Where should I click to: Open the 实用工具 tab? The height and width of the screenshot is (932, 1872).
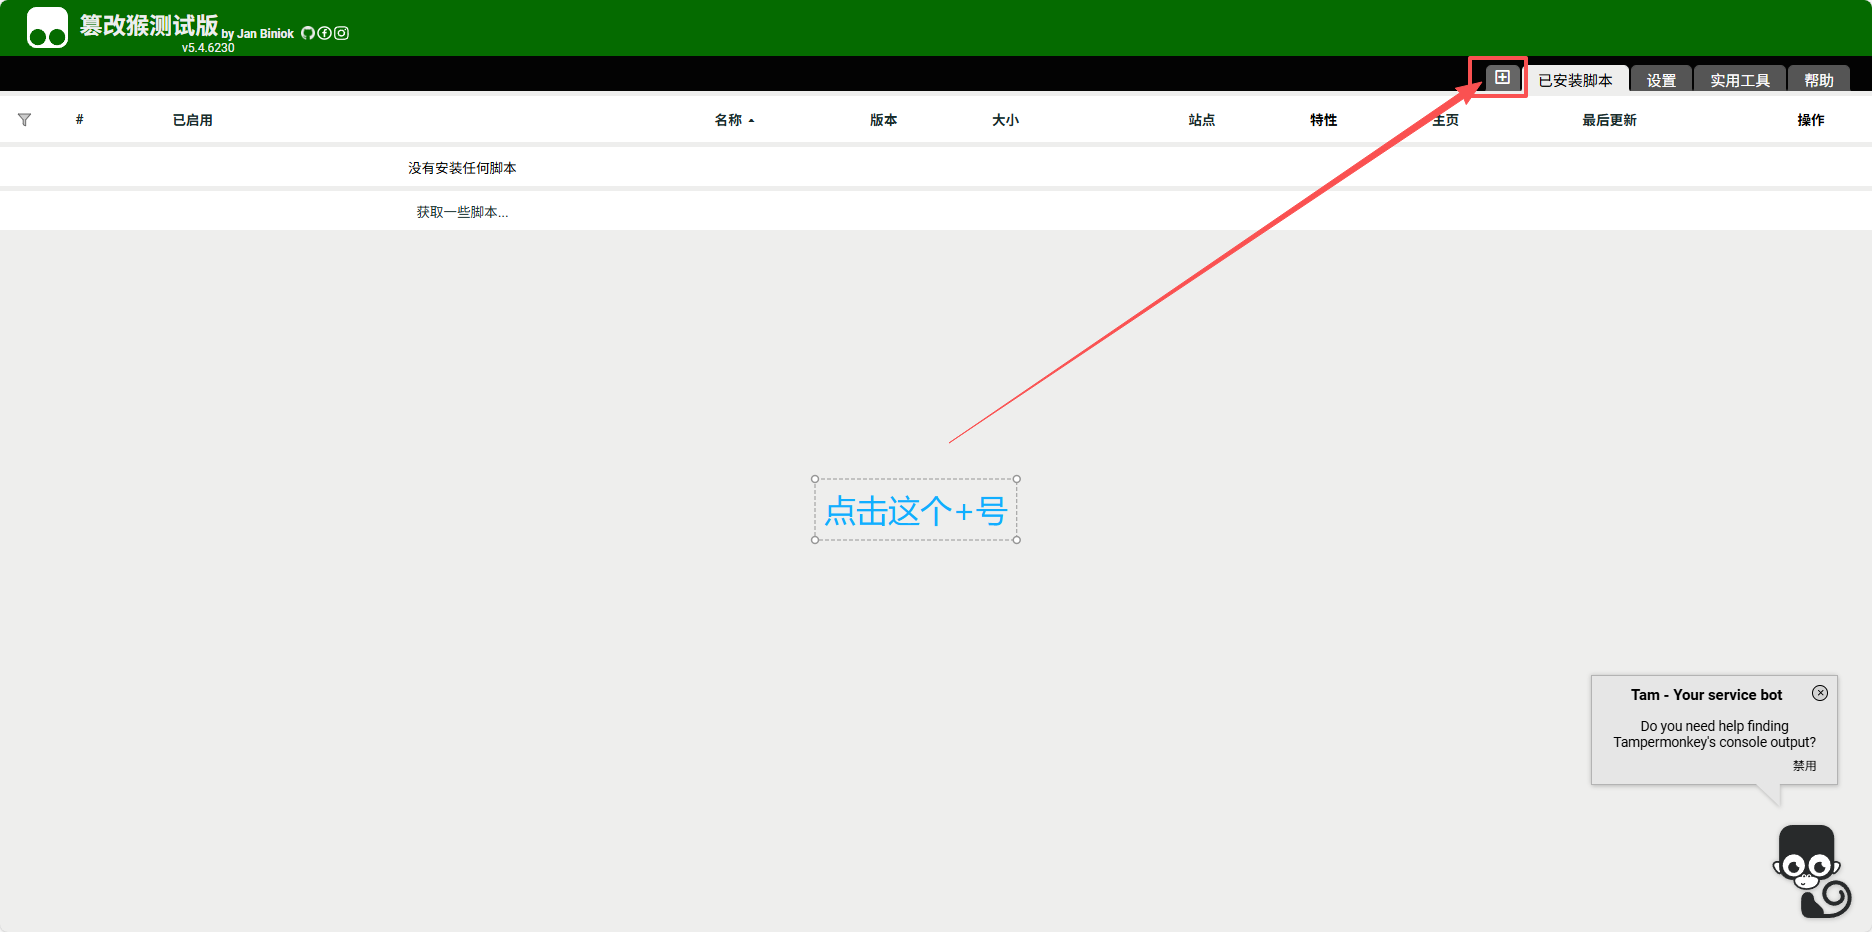tap(1739, 80)
